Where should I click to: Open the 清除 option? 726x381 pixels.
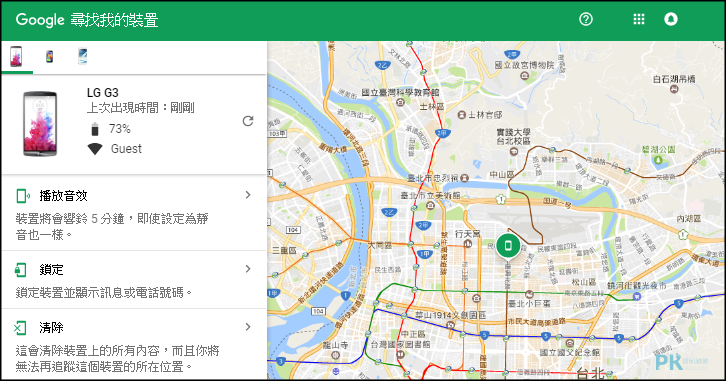tap(133, 344)
